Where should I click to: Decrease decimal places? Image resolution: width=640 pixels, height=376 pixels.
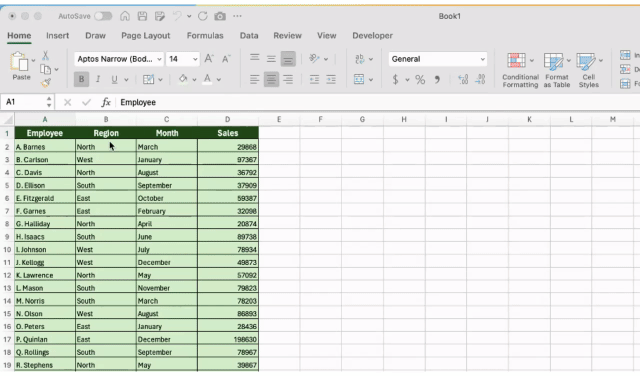pos(480,79)
